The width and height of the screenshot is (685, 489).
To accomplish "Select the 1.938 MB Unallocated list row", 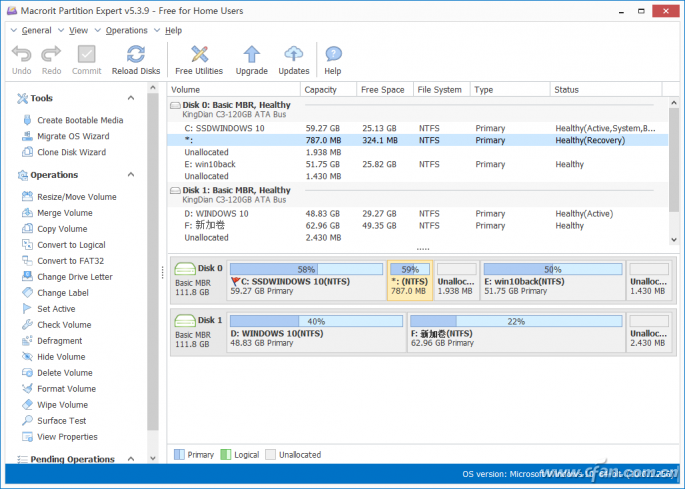I will 418,152.
